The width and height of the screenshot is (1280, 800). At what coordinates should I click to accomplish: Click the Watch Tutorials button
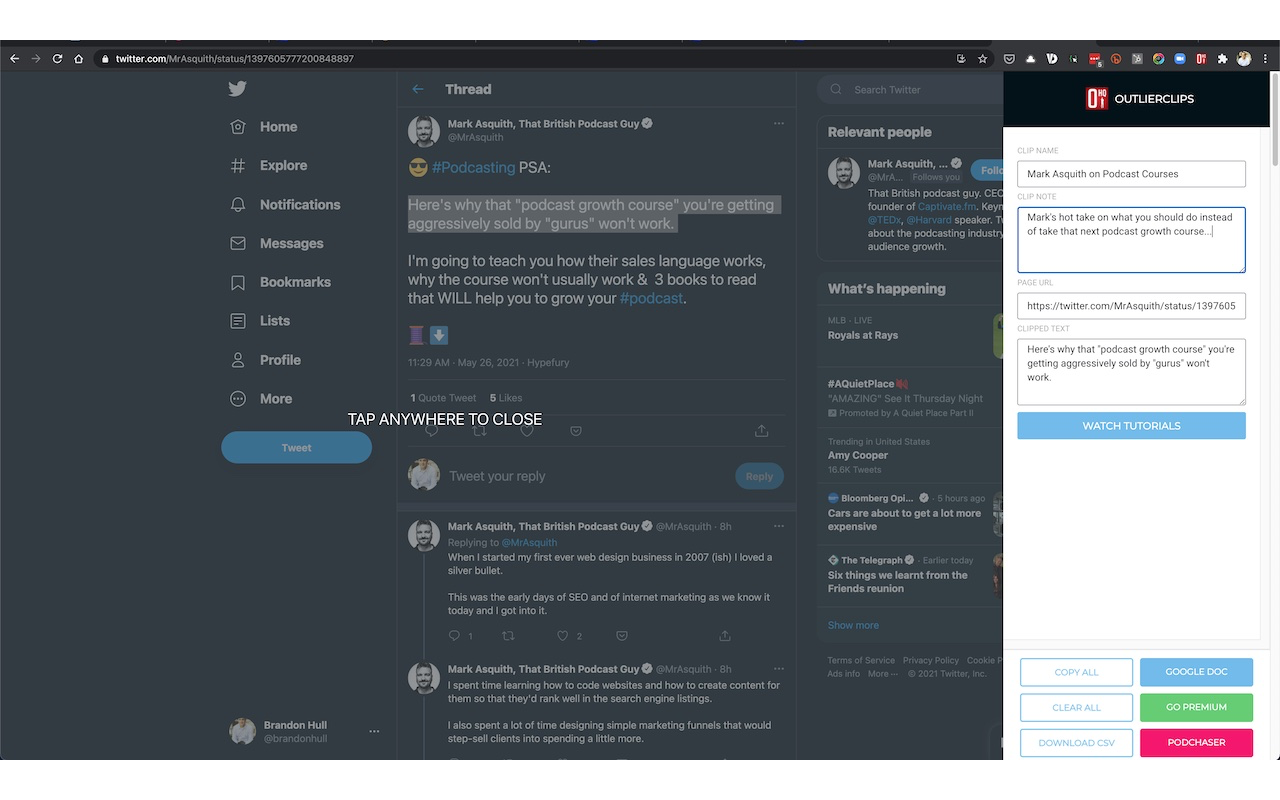click(x=1131, y=426)
